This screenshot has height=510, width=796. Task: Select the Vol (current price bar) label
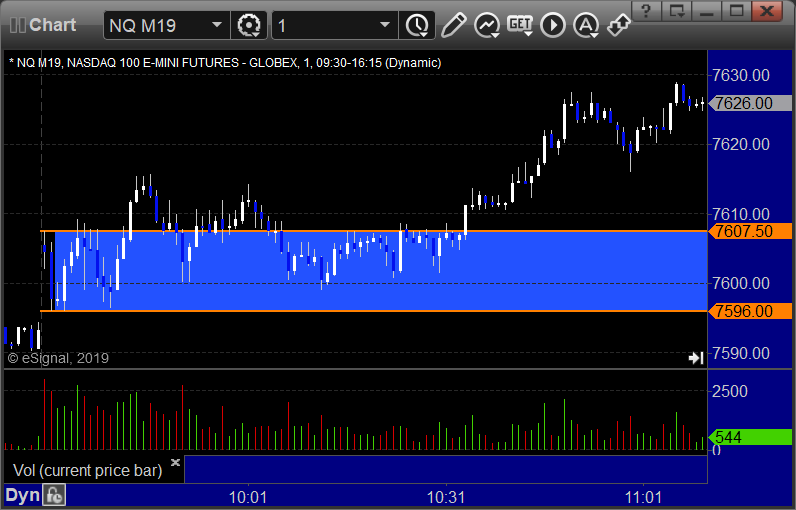[x=87, y=470]
